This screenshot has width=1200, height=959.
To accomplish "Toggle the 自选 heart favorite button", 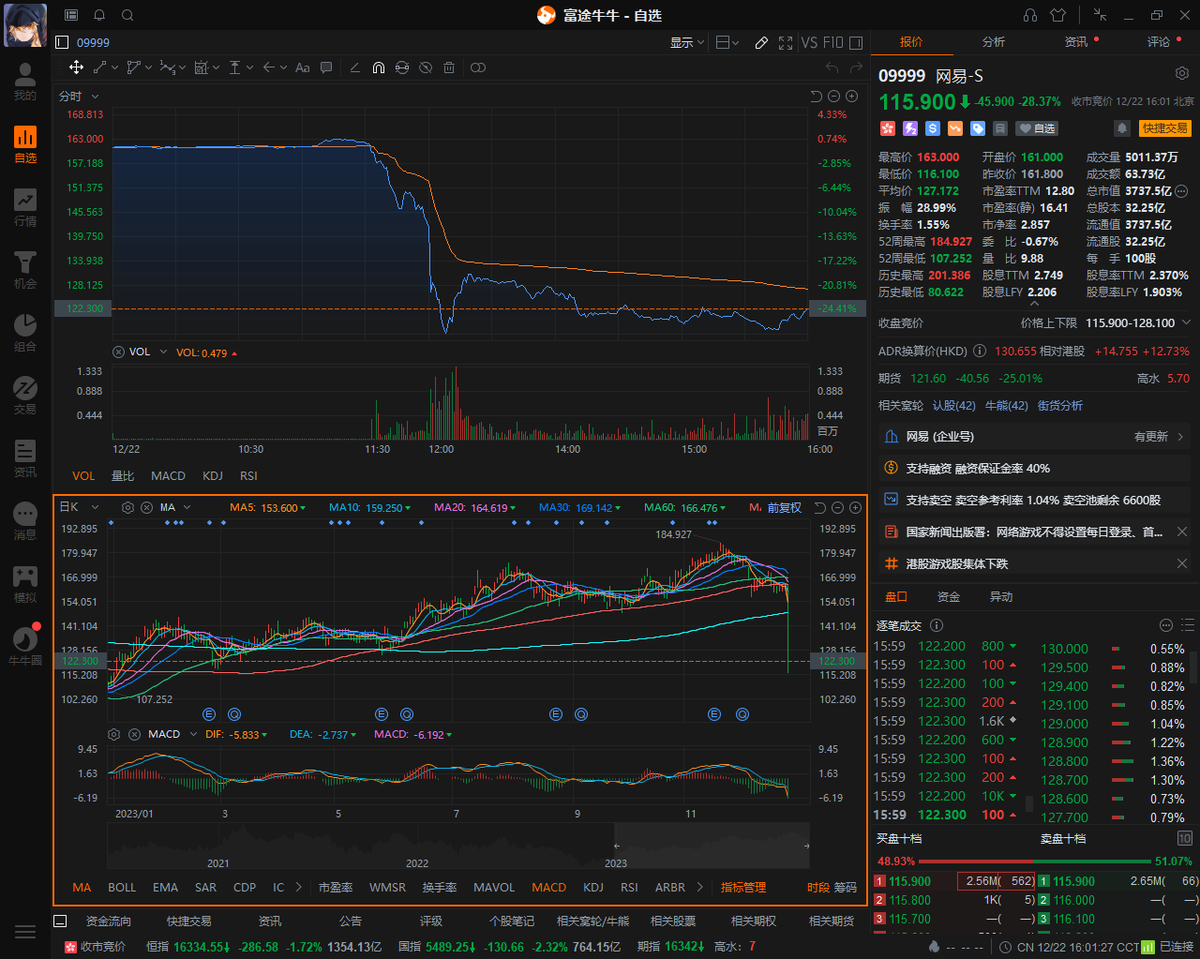I will [1037, 128].
